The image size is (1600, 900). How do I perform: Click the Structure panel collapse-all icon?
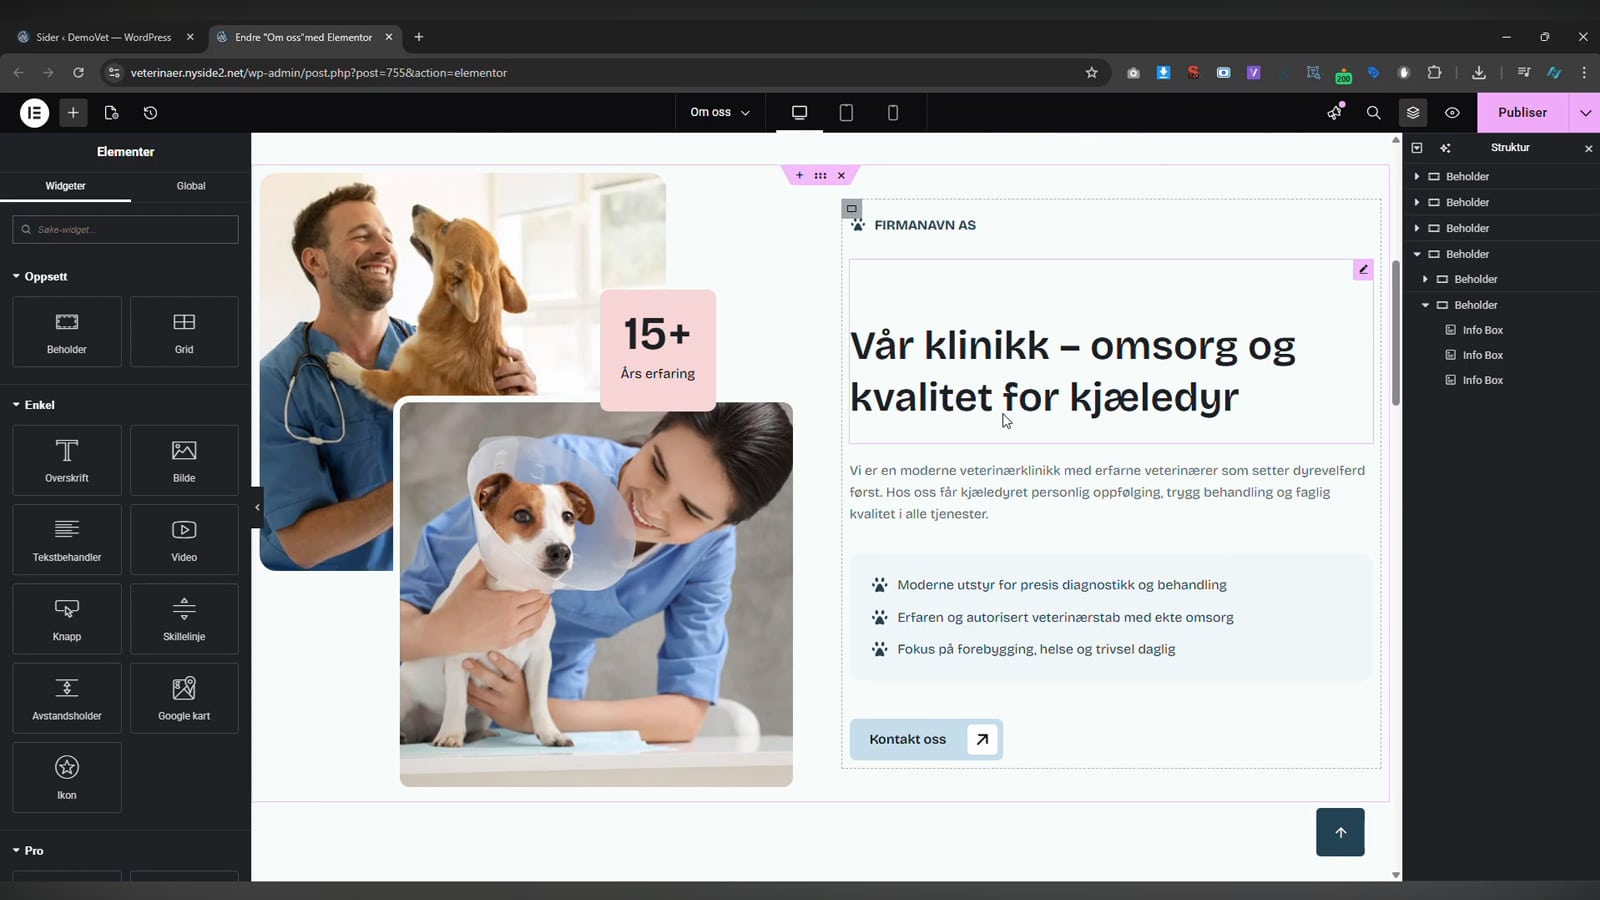pos(1417,148)
